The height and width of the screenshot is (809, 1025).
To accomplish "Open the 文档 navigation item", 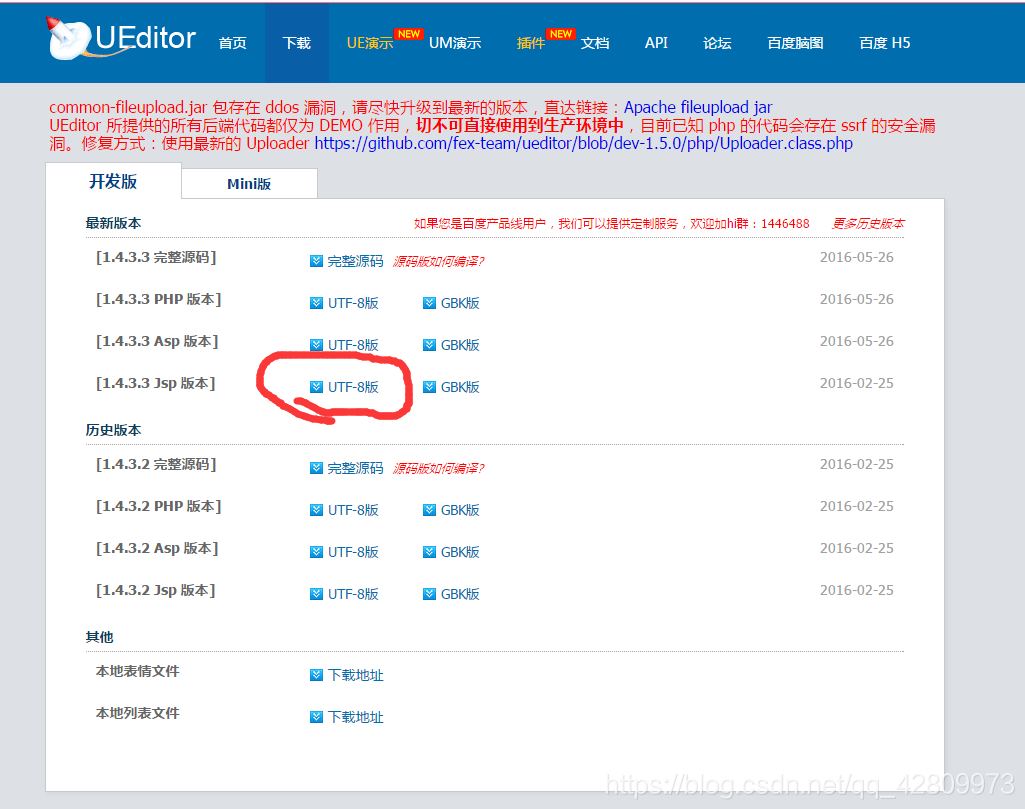I will tap(595, 43).
